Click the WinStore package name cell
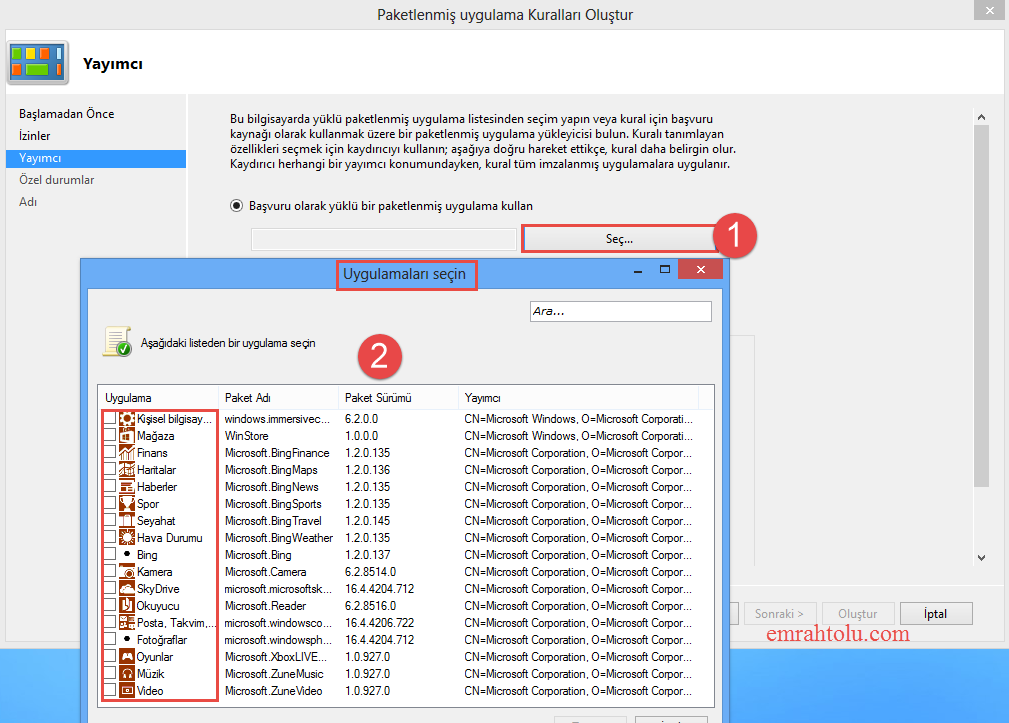This screenshot has height=723, width=1009. click(246, 436)
